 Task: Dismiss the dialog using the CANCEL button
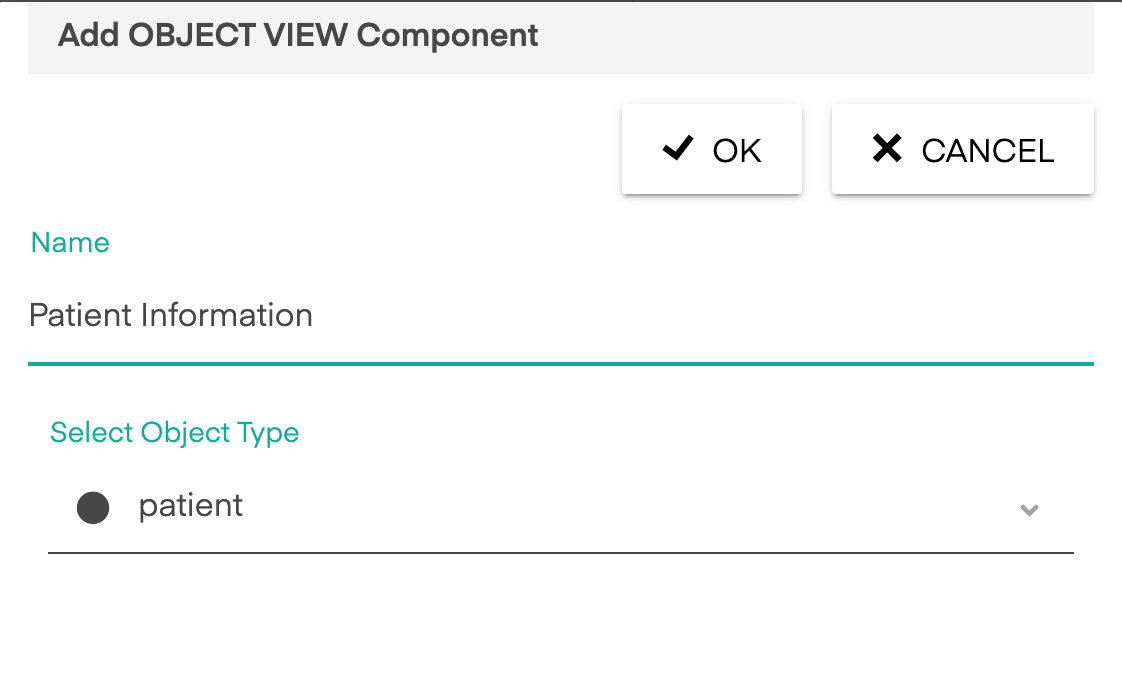(x=962, y=149)
